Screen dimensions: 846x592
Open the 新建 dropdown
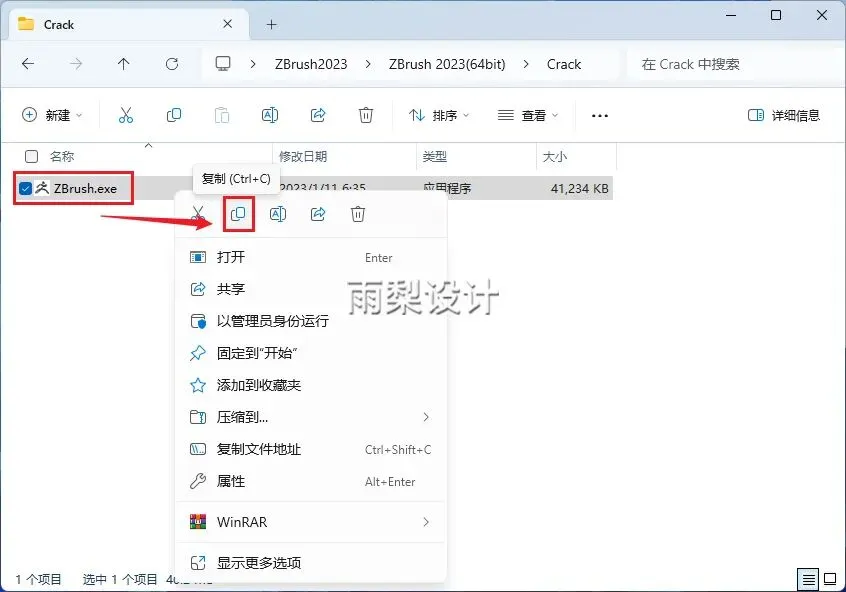52,115
